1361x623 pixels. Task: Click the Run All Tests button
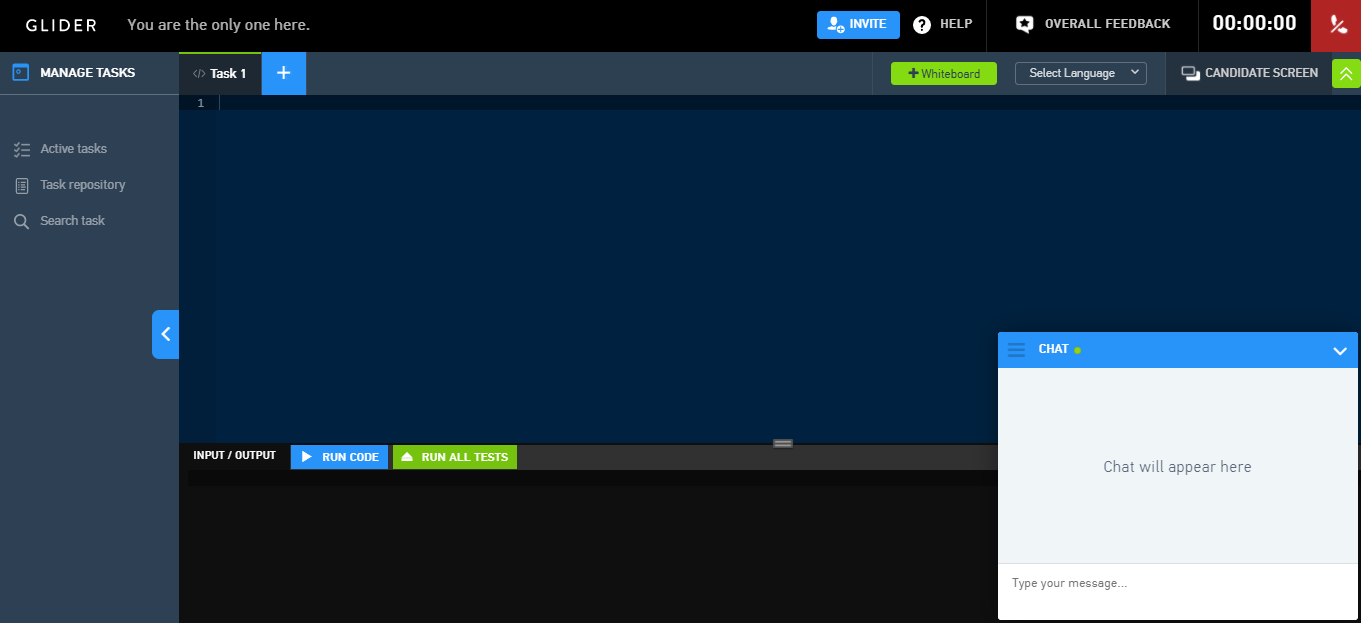(455, 457)
